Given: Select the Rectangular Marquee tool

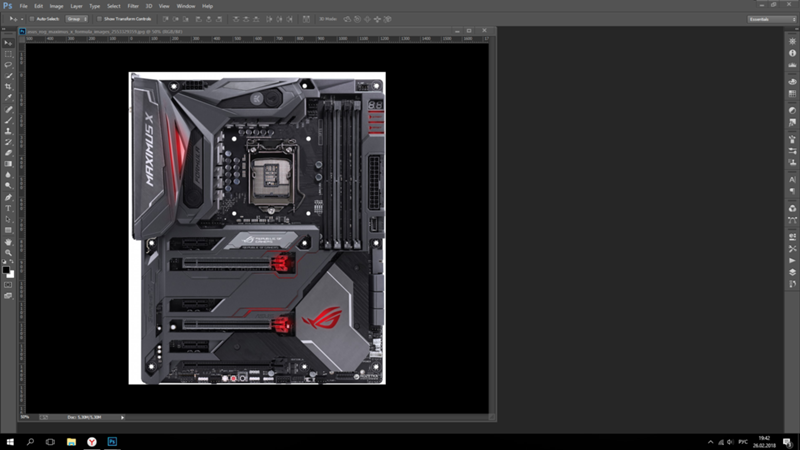Looking at the screenshot, I should coord(8,54).
